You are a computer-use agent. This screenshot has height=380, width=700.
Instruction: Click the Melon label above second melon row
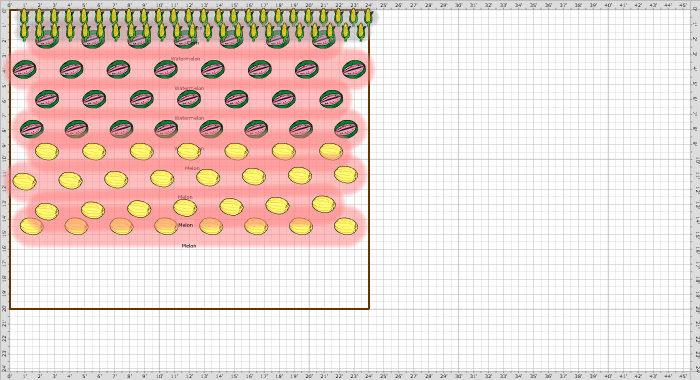(192, 168)
